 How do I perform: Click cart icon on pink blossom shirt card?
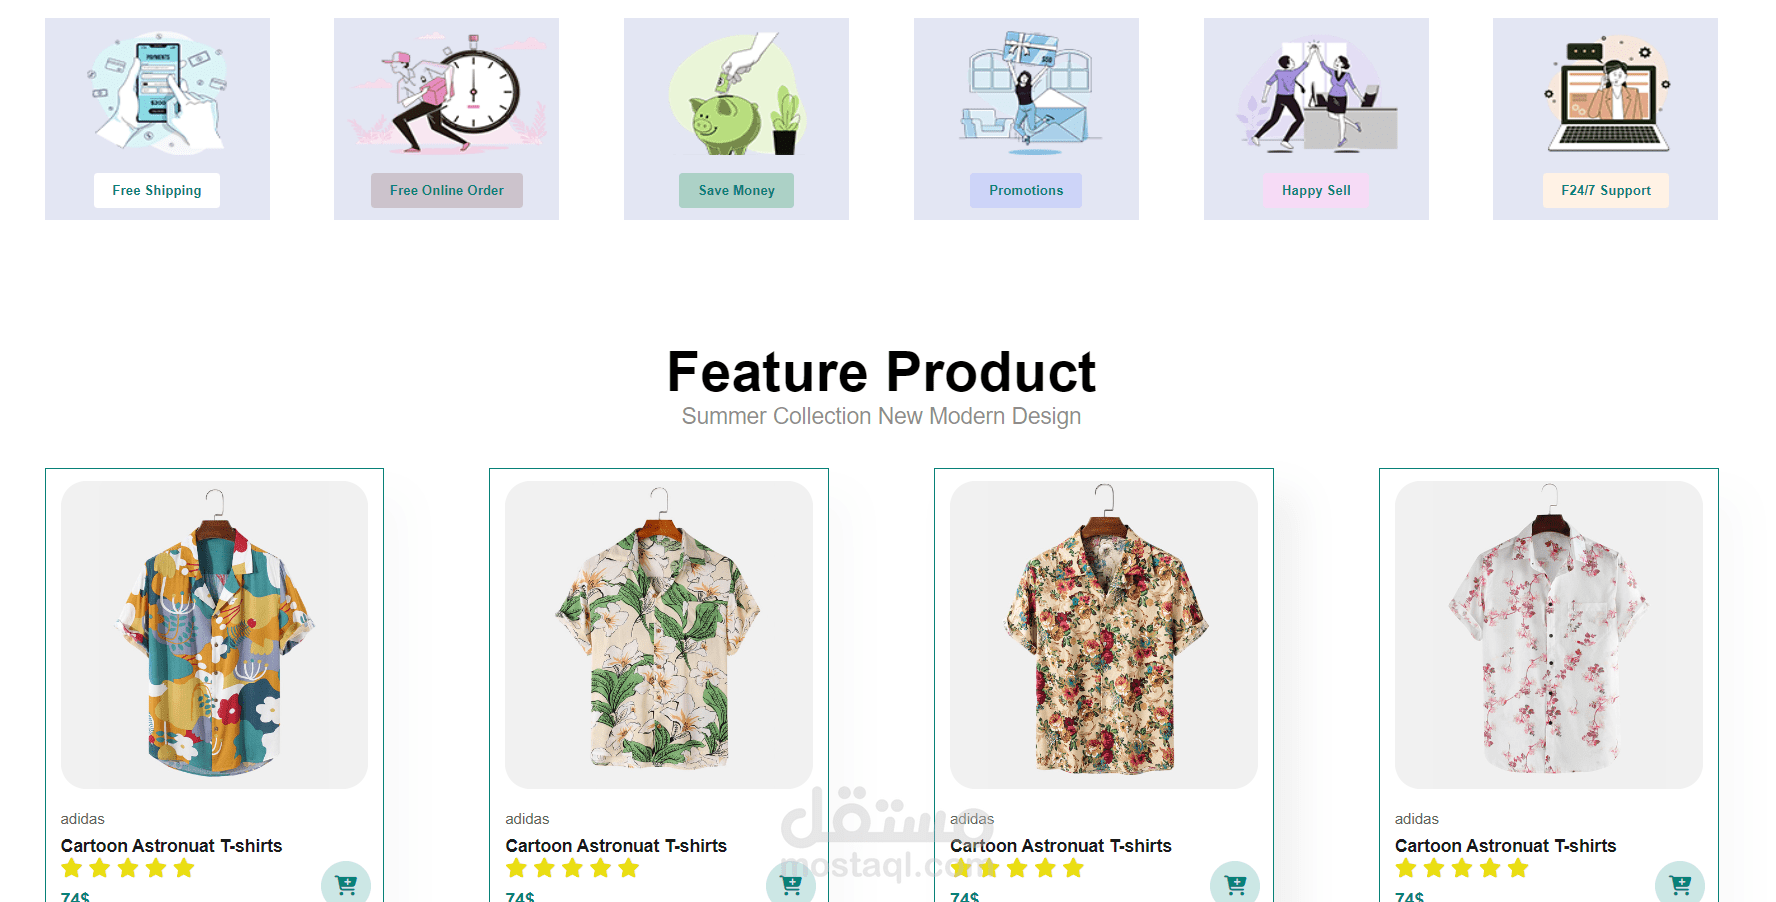click(x=1680, y=883)
